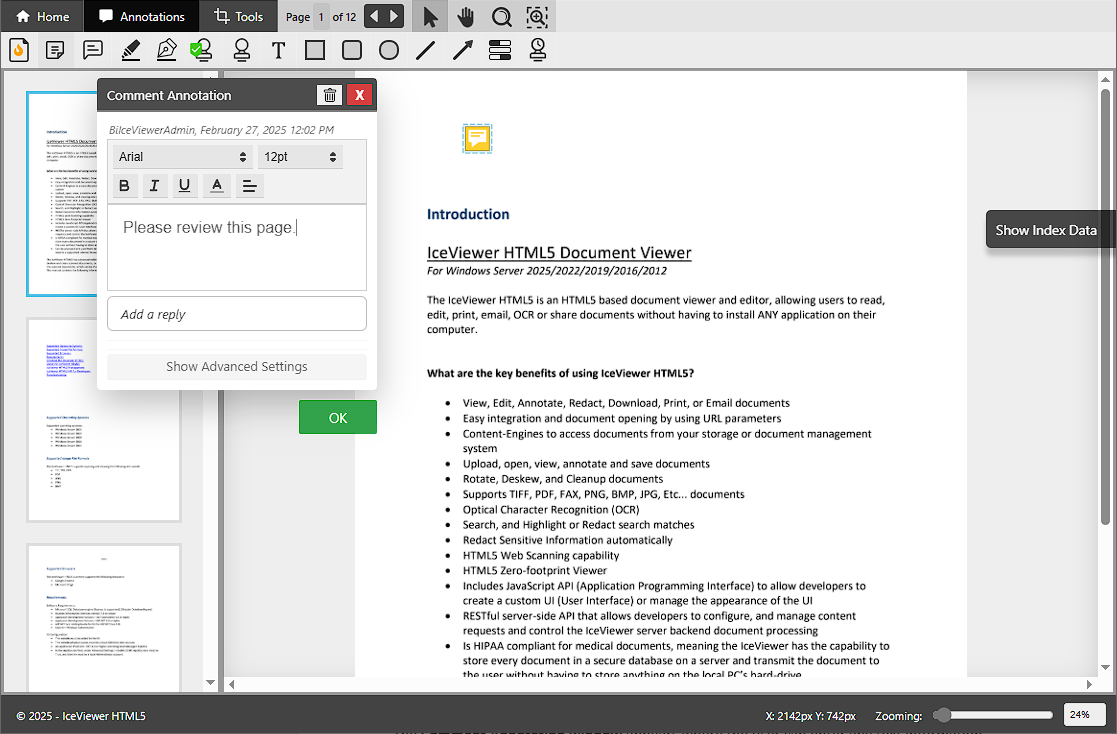Toggle bold formatting in comment editor
This screenshot has width=1117, height=734.
124,185
